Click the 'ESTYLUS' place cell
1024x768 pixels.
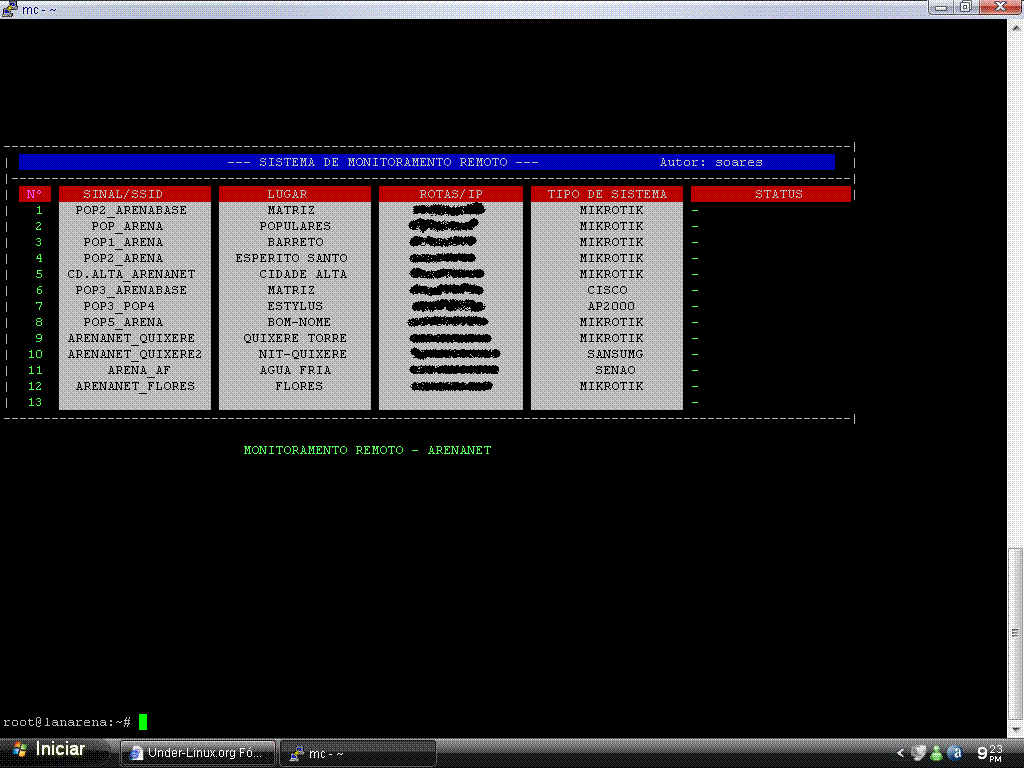[x=295, y=306]
